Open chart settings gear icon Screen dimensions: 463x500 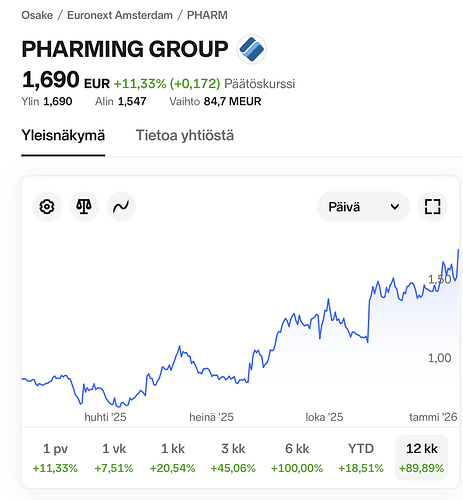coord(47,207)
